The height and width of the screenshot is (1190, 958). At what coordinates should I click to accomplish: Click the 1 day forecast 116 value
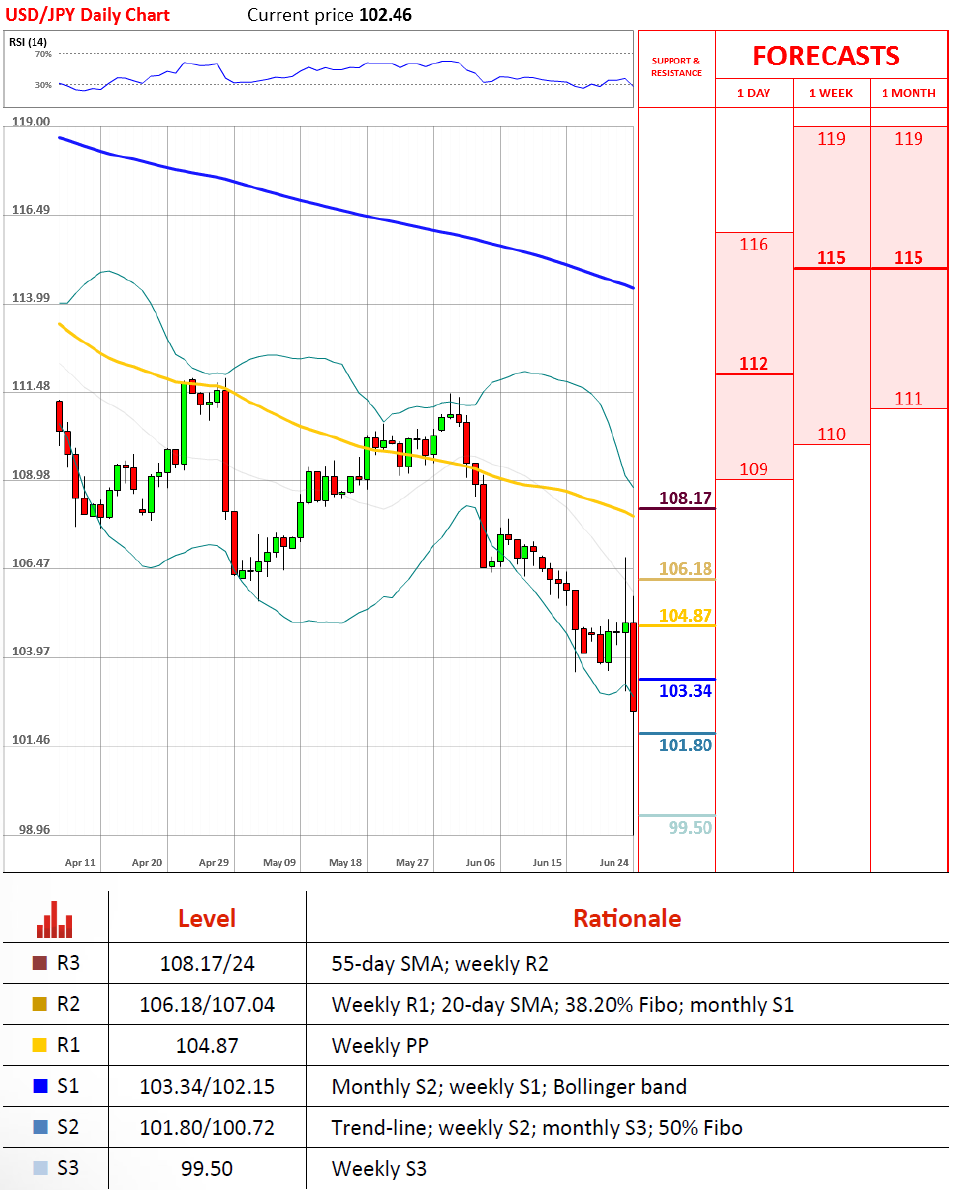point(754,244)
